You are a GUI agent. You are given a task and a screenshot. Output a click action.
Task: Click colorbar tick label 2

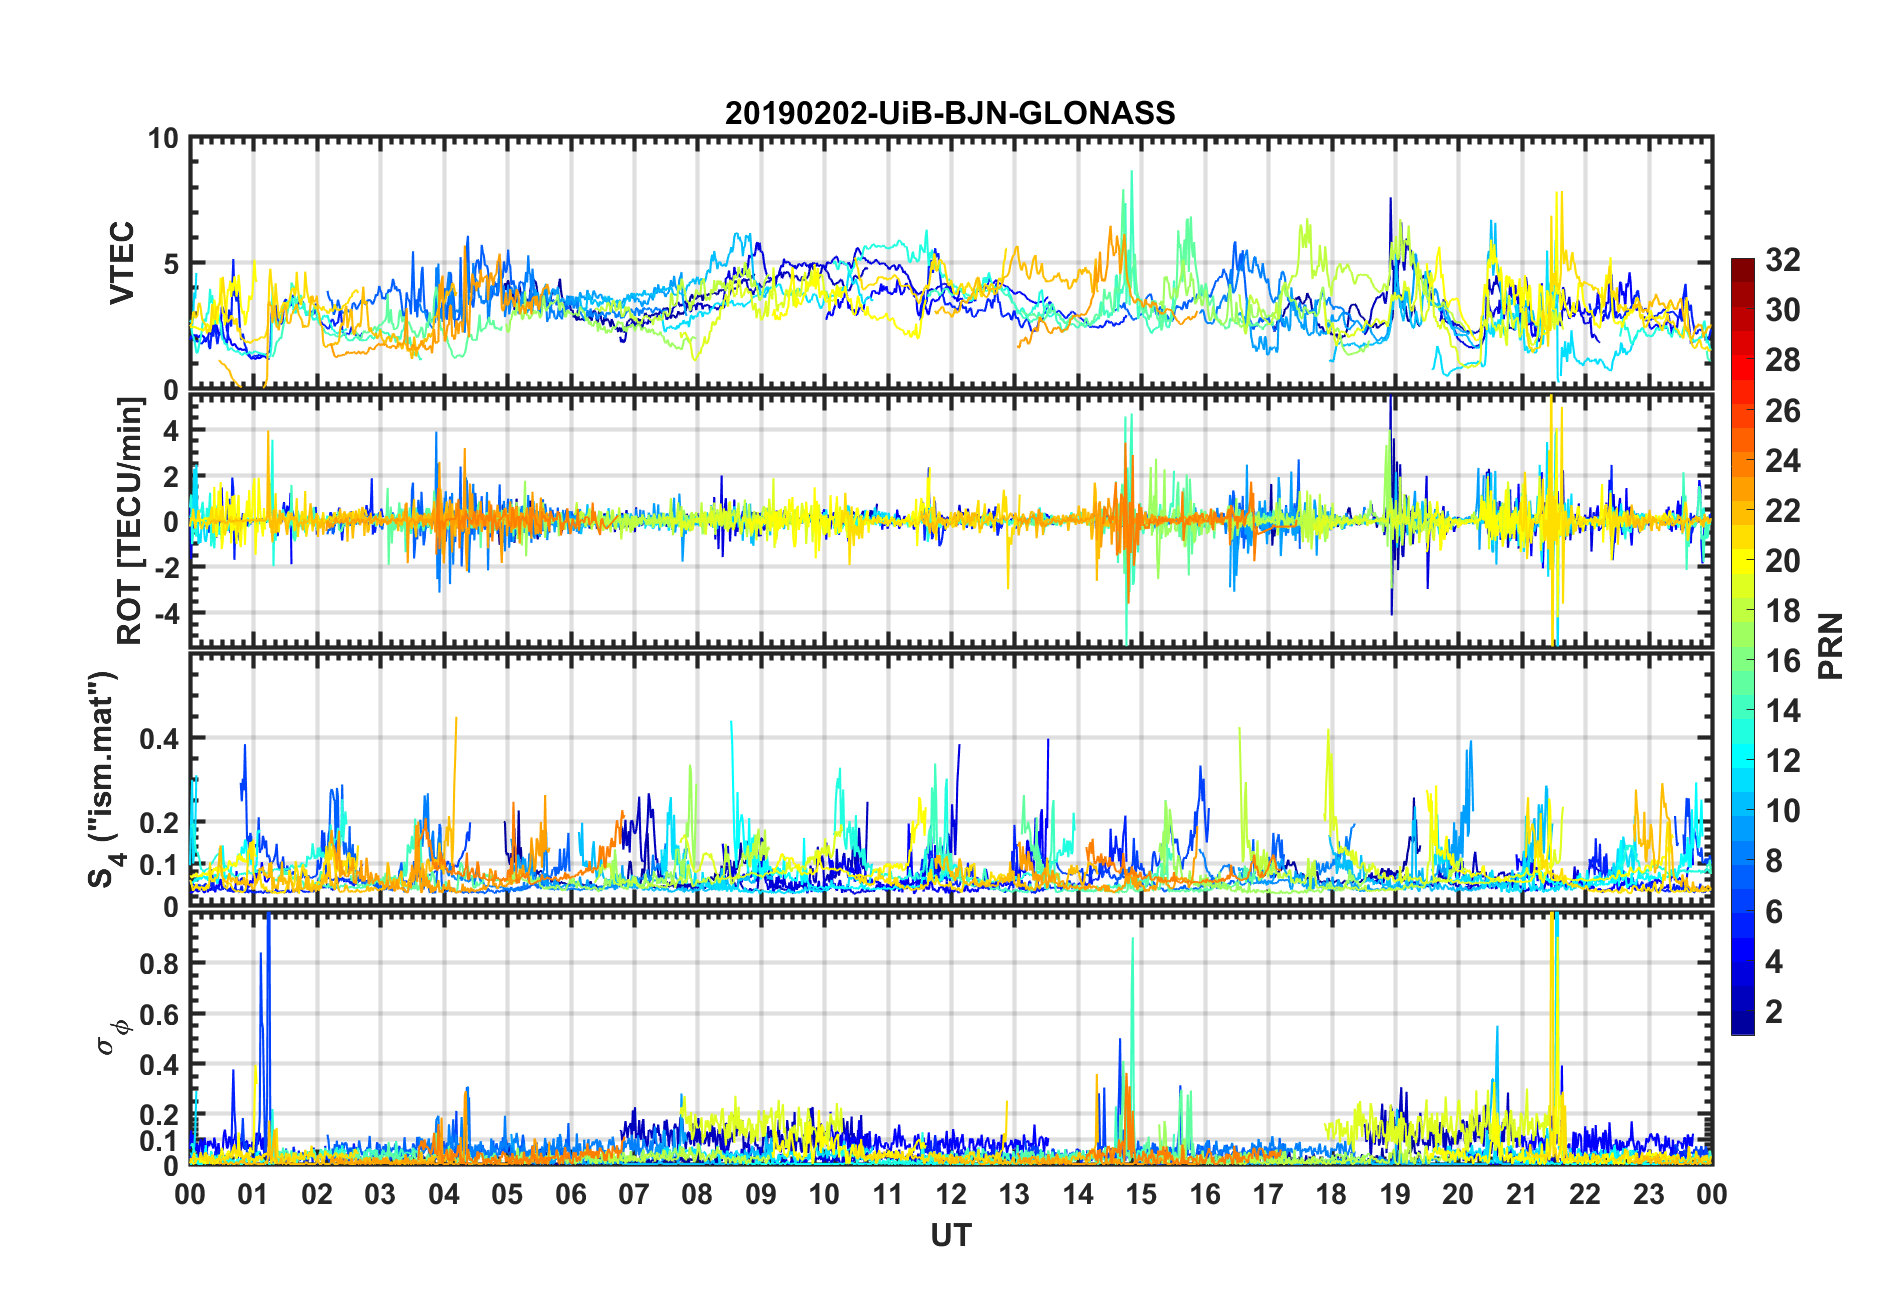1774,1011
